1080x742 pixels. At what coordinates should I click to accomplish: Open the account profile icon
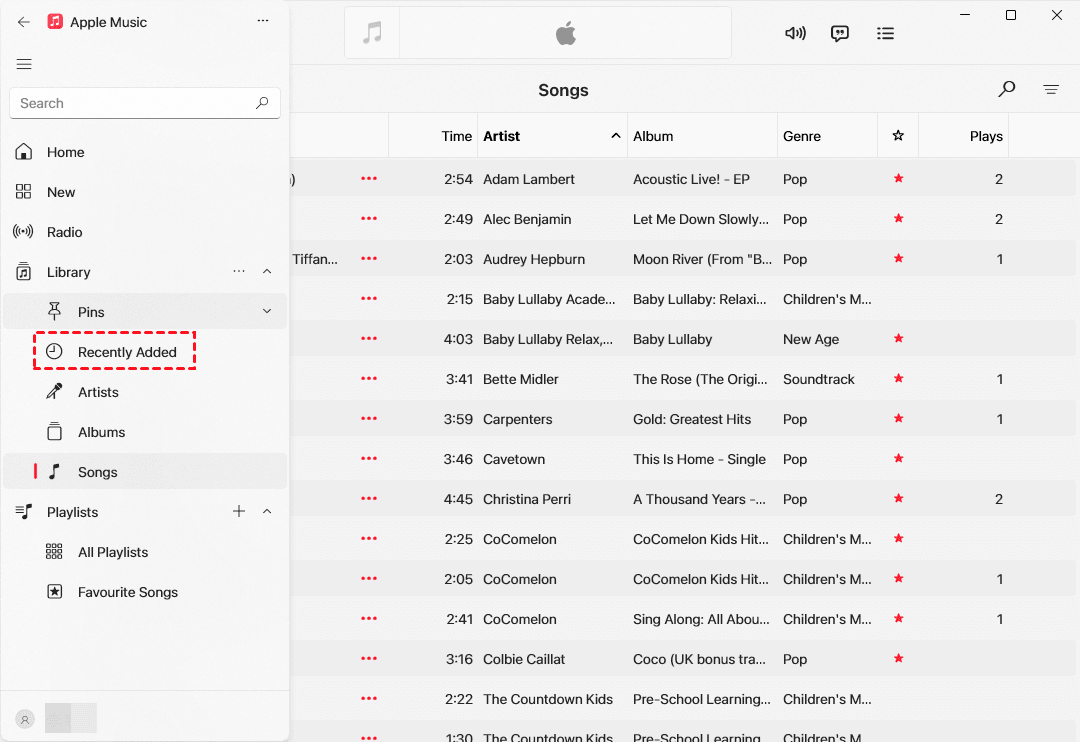25,719
